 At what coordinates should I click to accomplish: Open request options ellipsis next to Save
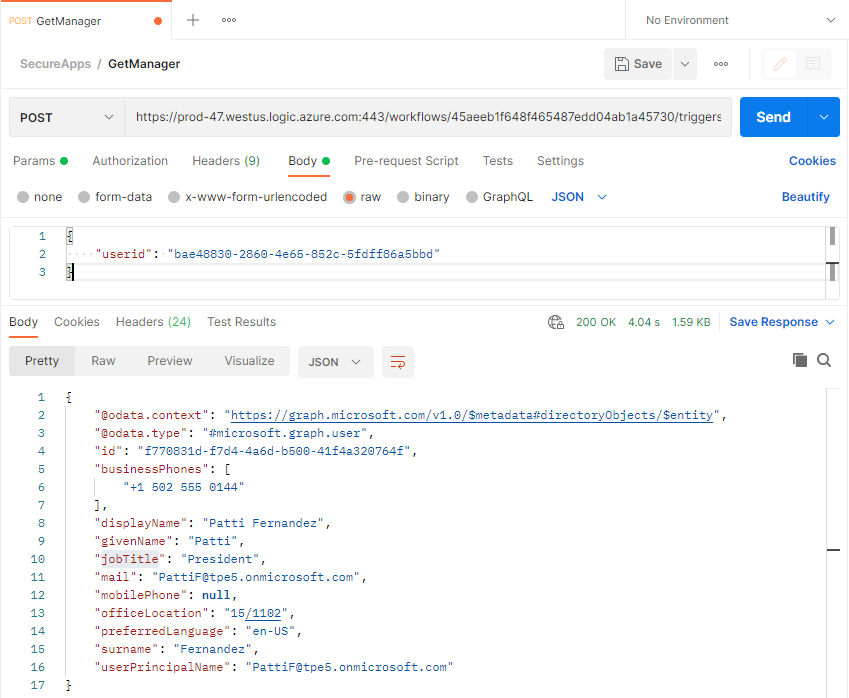click(721, 64)
